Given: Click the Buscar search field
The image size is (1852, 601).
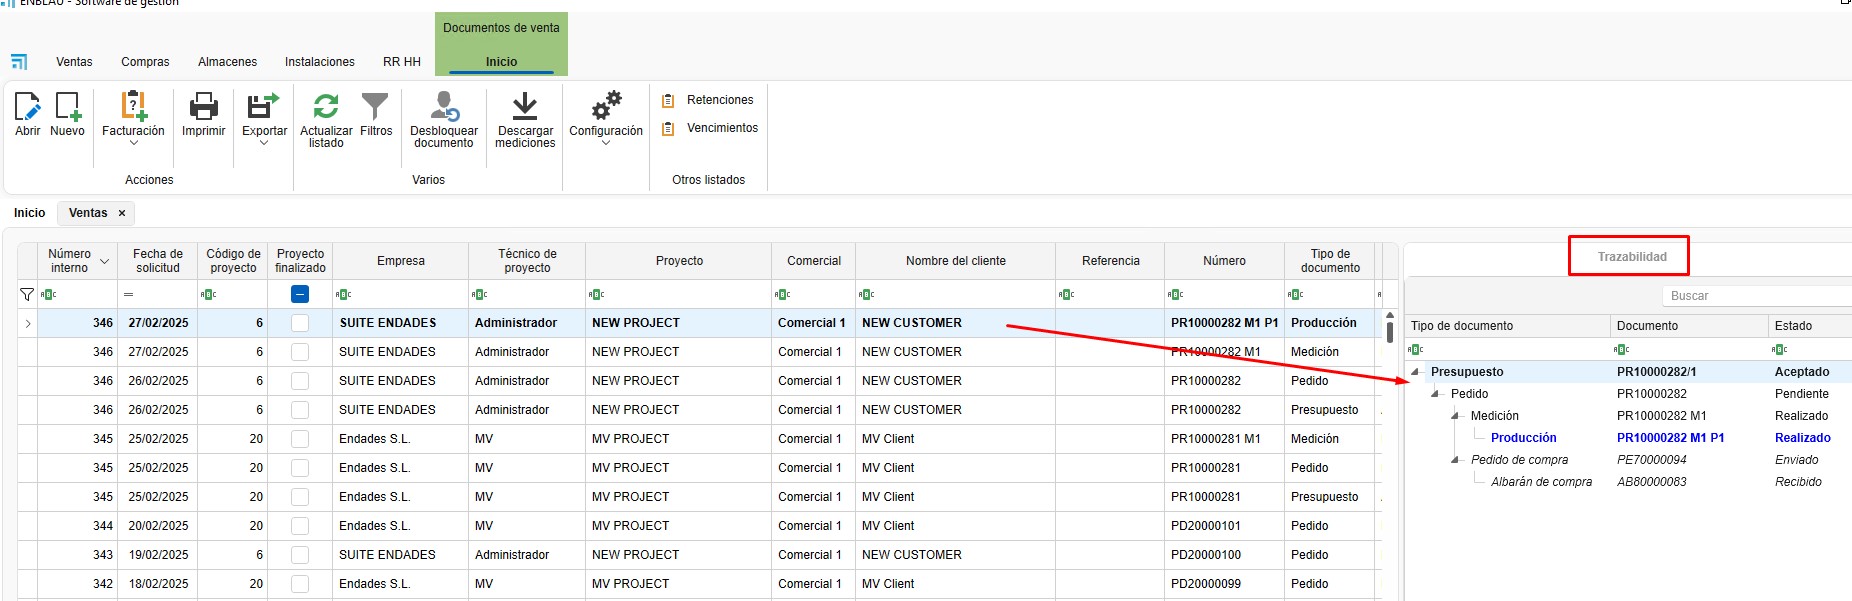Looking at the screenshot, I should click(1757, 296).
